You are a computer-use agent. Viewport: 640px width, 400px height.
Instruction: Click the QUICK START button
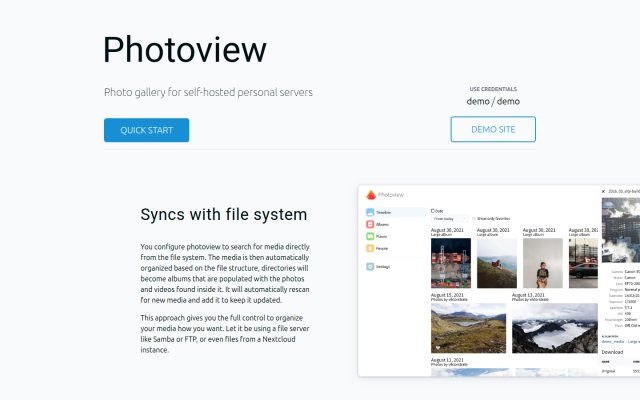click(146, 130)
